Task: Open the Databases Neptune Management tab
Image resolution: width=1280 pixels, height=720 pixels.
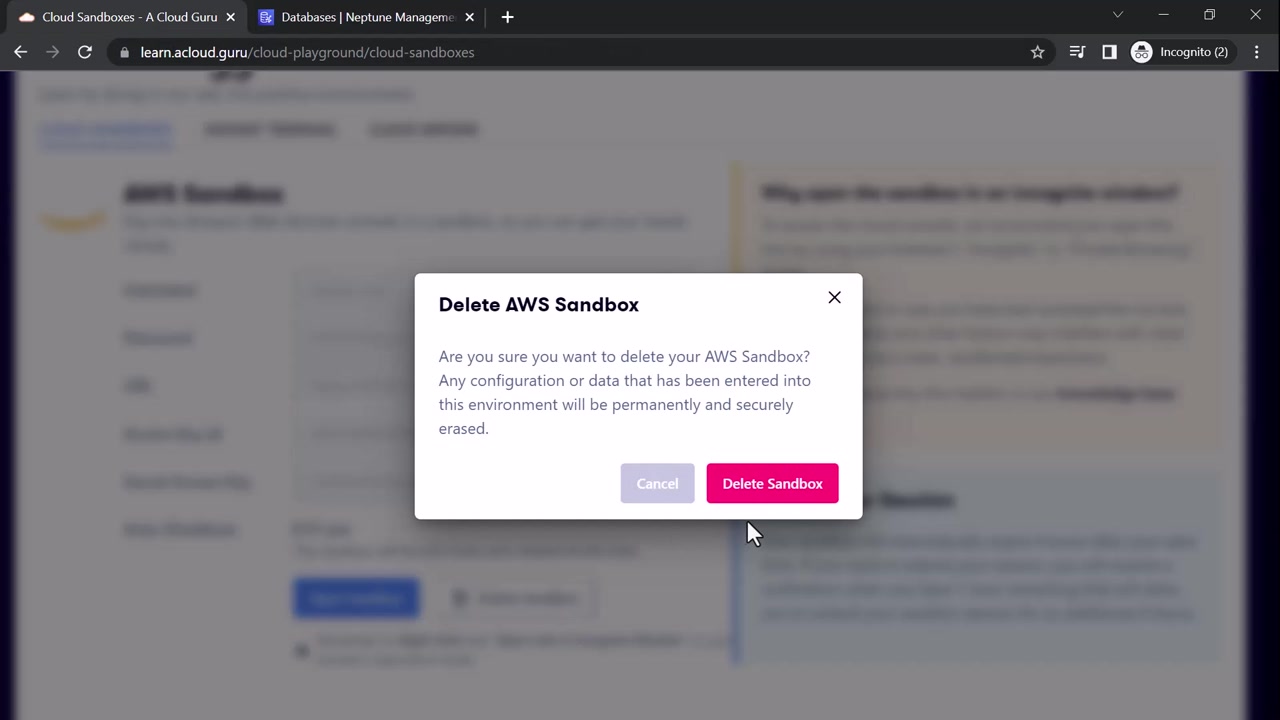Action: [x=368, y=17]
